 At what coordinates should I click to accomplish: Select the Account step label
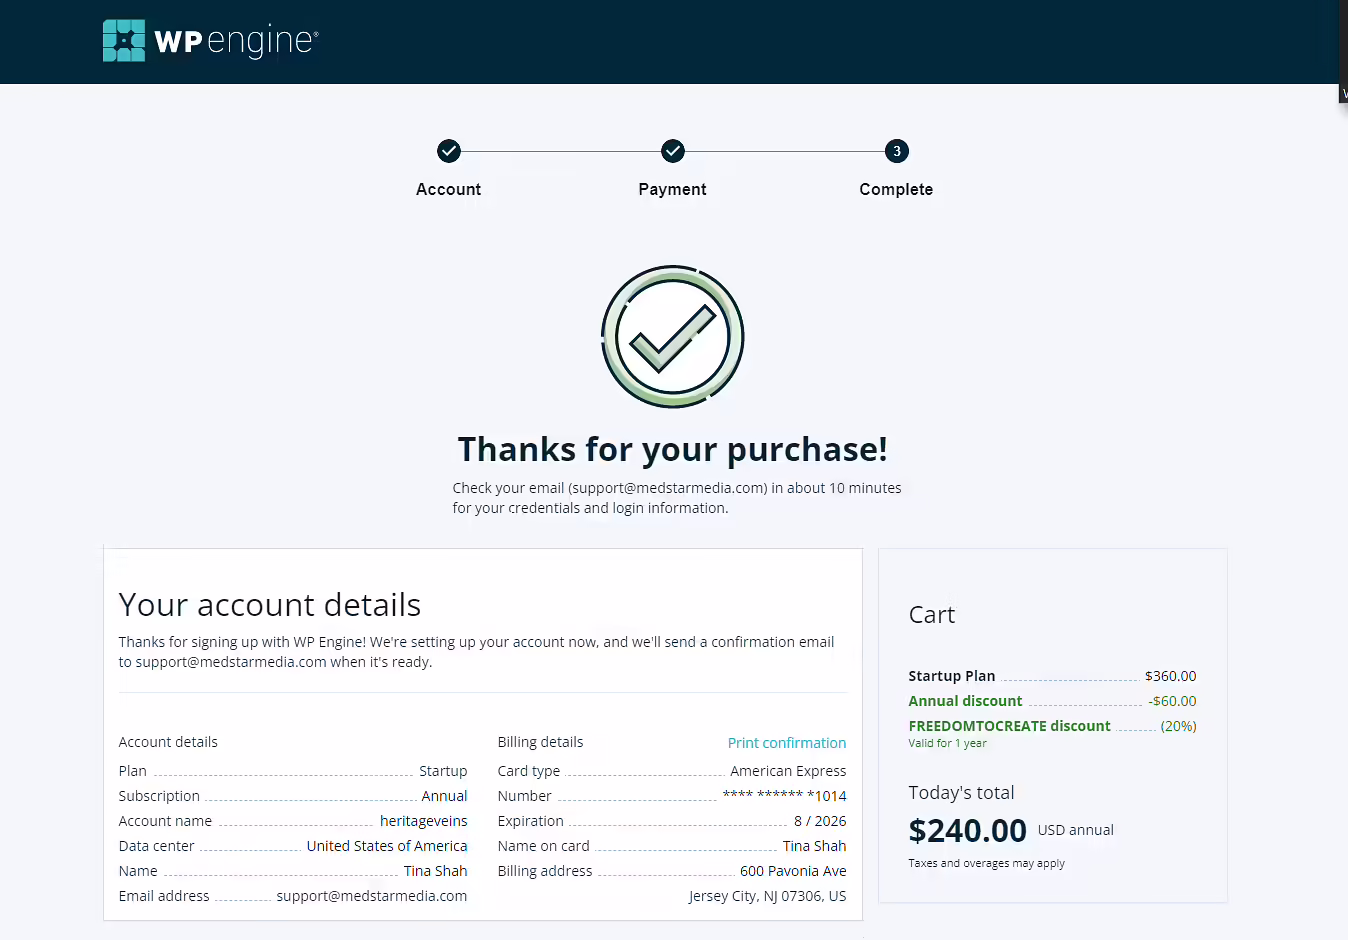tap(449, 190)
